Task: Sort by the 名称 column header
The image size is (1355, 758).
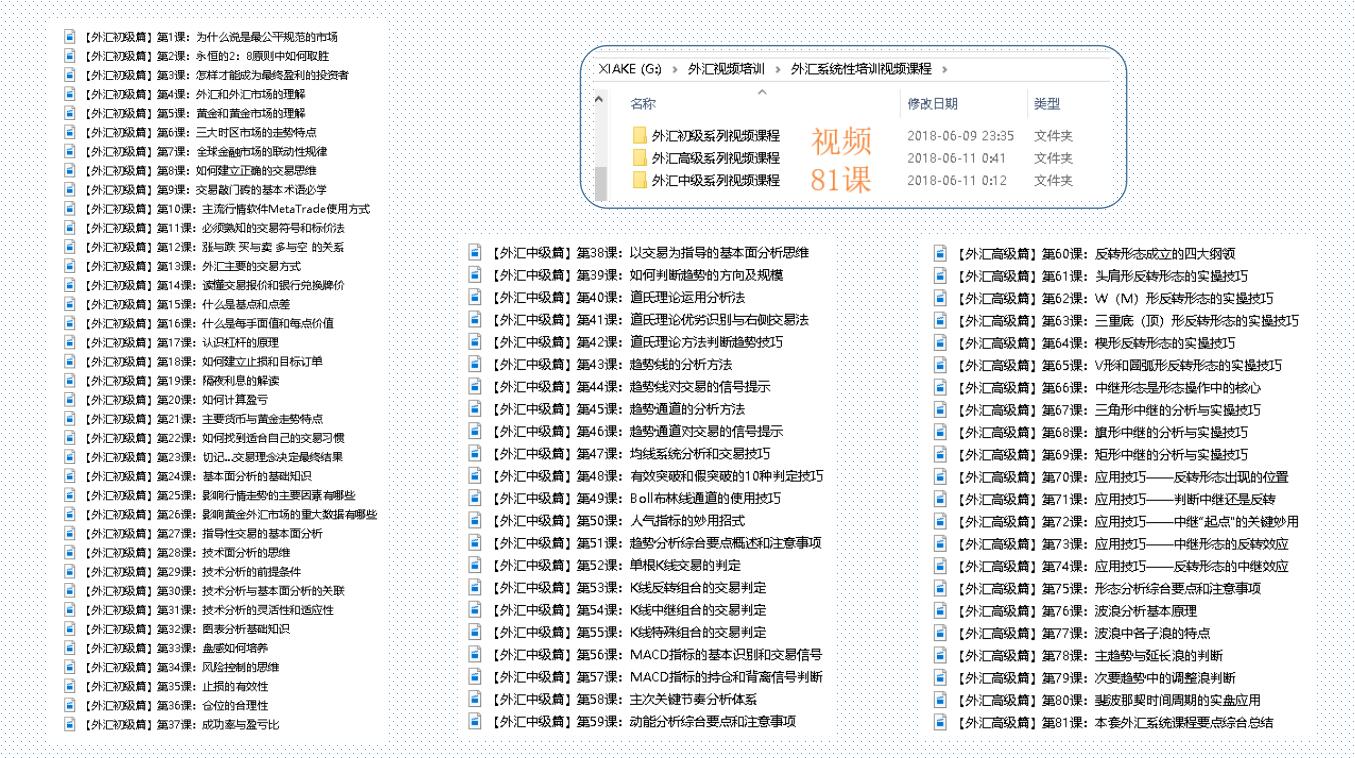Action: pyautogui.click(x=643, y=104)
